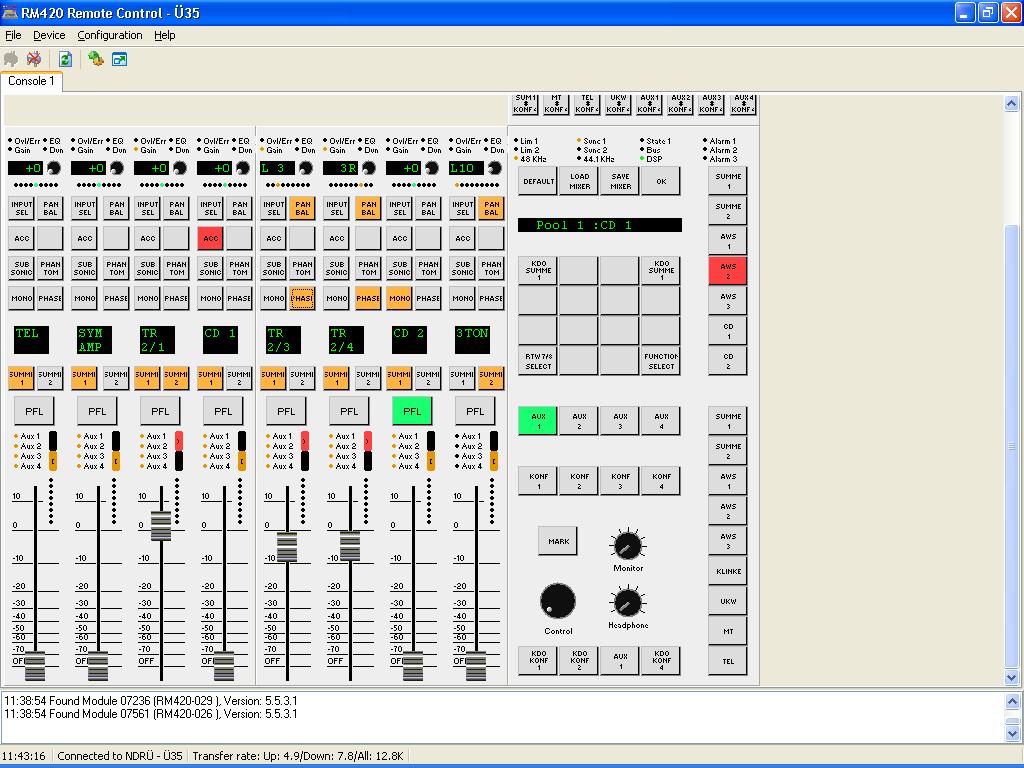This screenshot has width=1024, height=768.
Task: Toggle MONO on the CD 2 channel
Action: (x=400, y=298)
